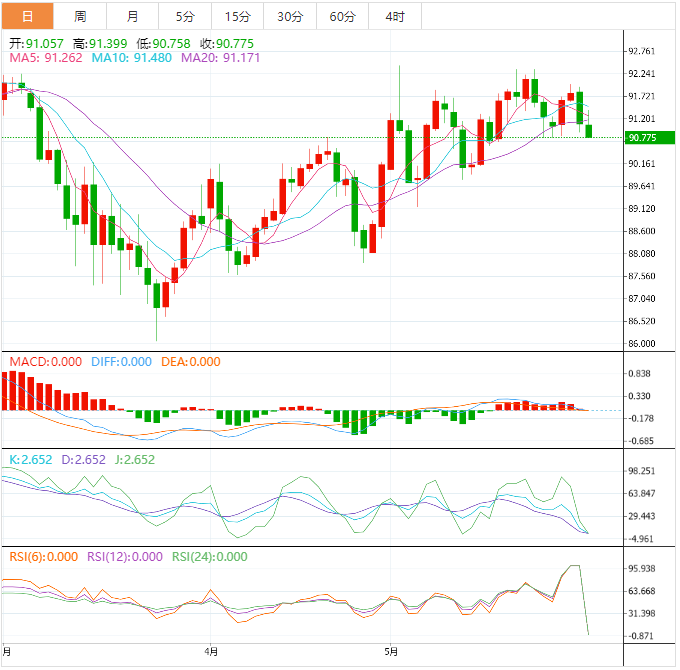
Task: Click the MACD:0.000 indicator label
Action: point(46,362)
